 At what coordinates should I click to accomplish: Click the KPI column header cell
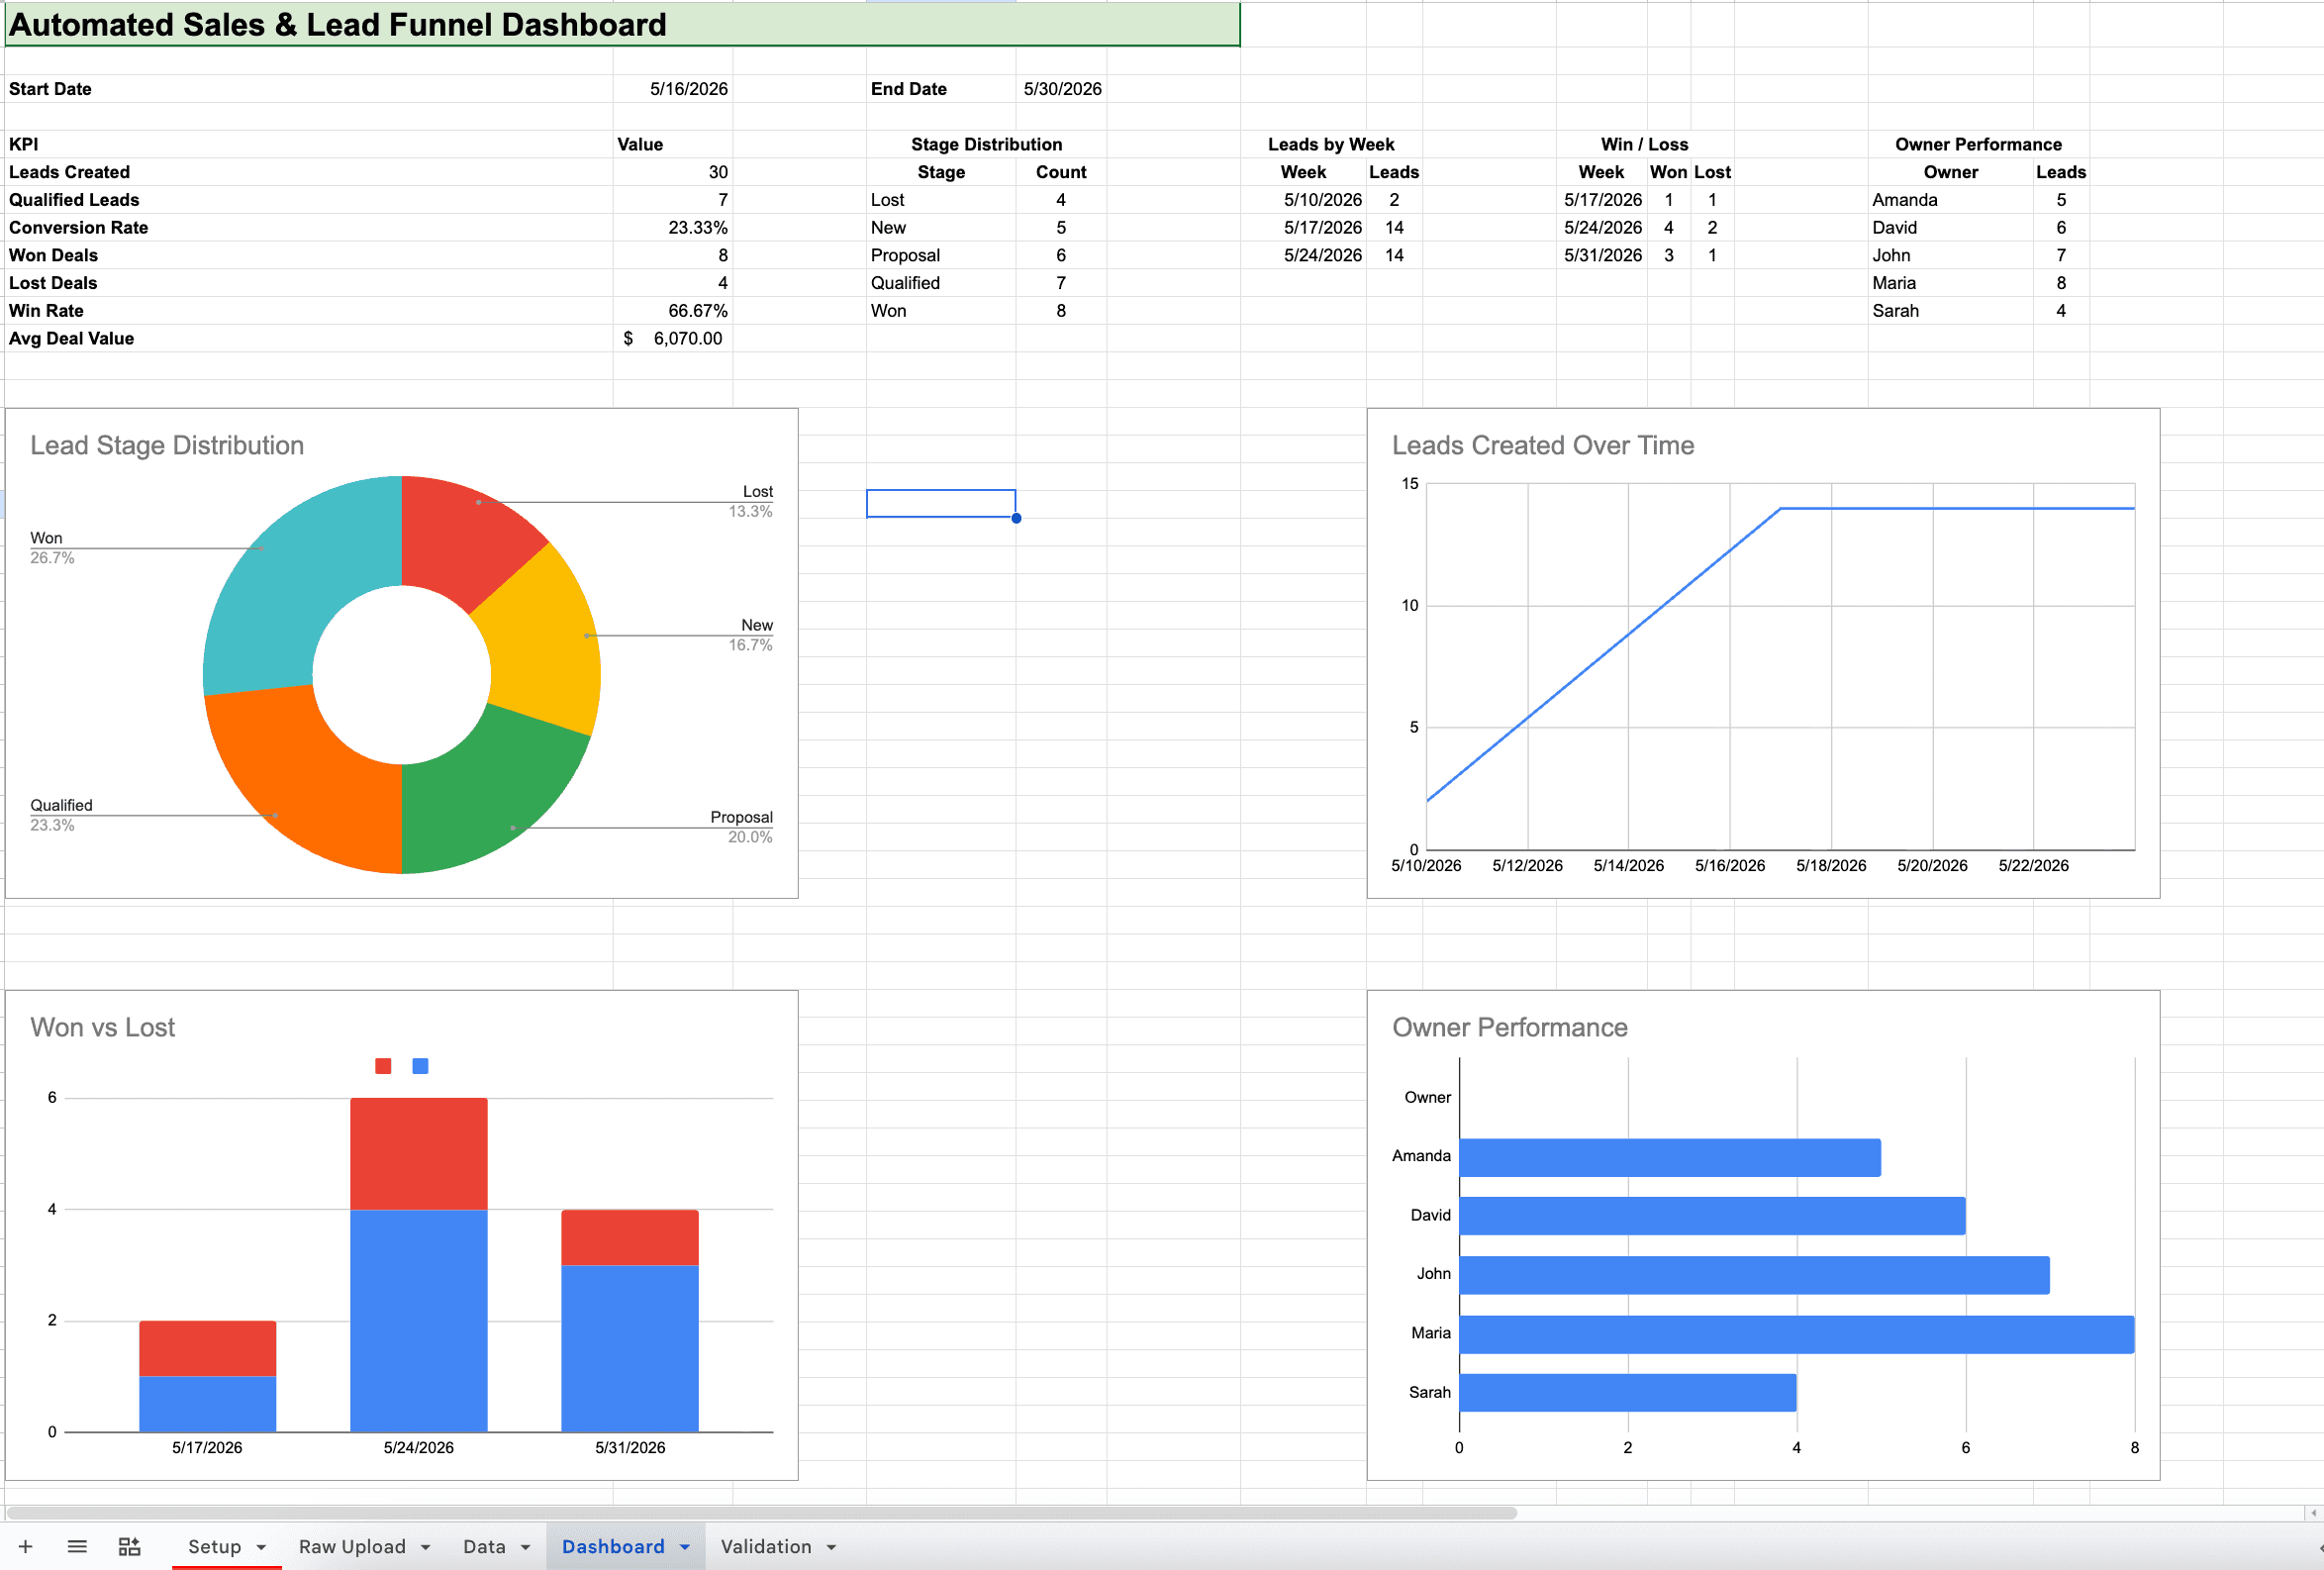click(x=309, y=144)
